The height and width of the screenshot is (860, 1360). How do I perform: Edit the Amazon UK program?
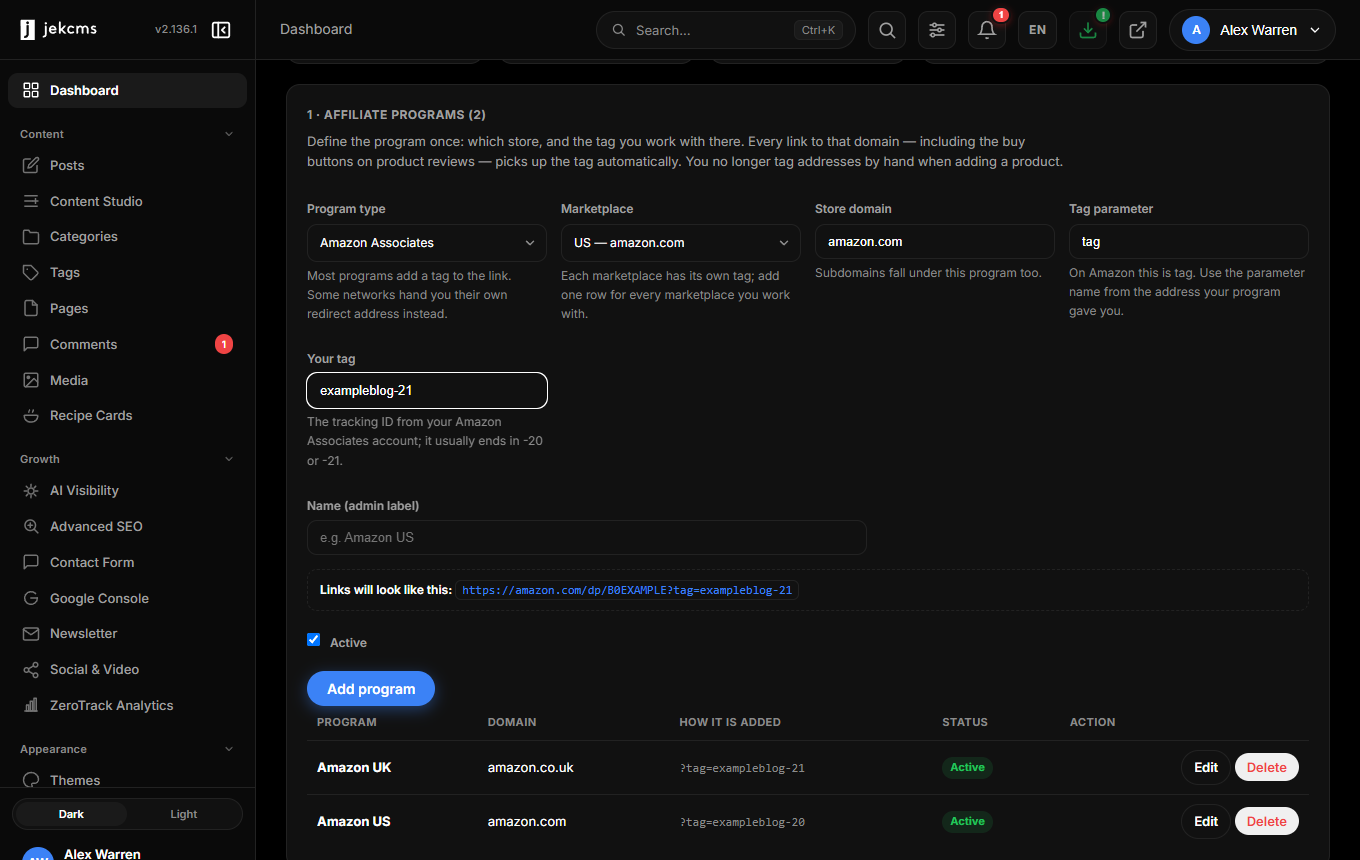tap(1206, 768)
